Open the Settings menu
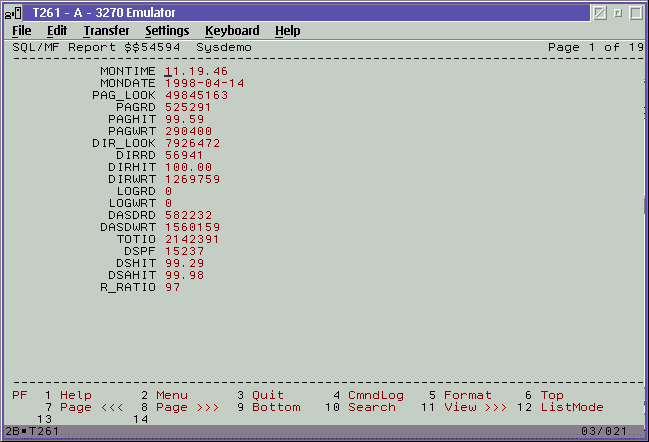Screen dimensions: 649x442 [167, 31]
